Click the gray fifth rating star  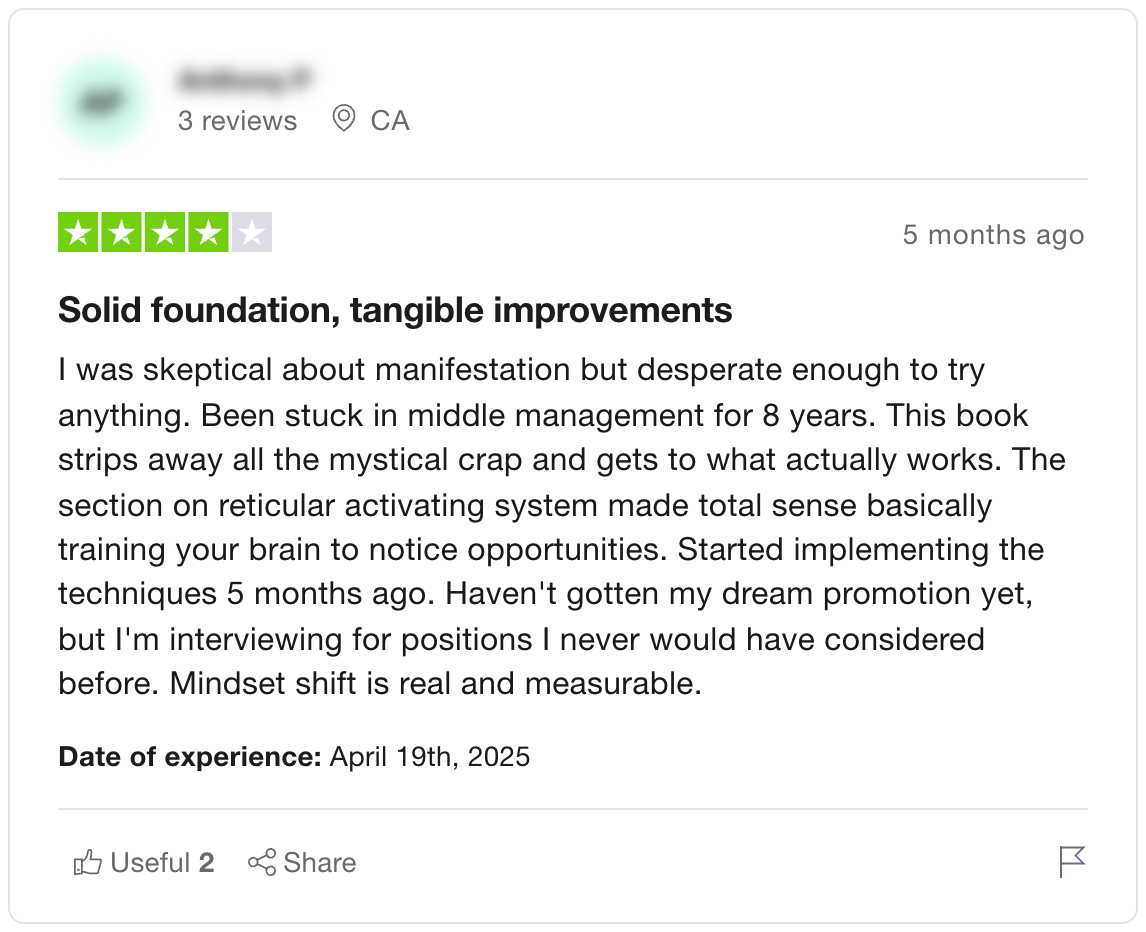point(251,234)
